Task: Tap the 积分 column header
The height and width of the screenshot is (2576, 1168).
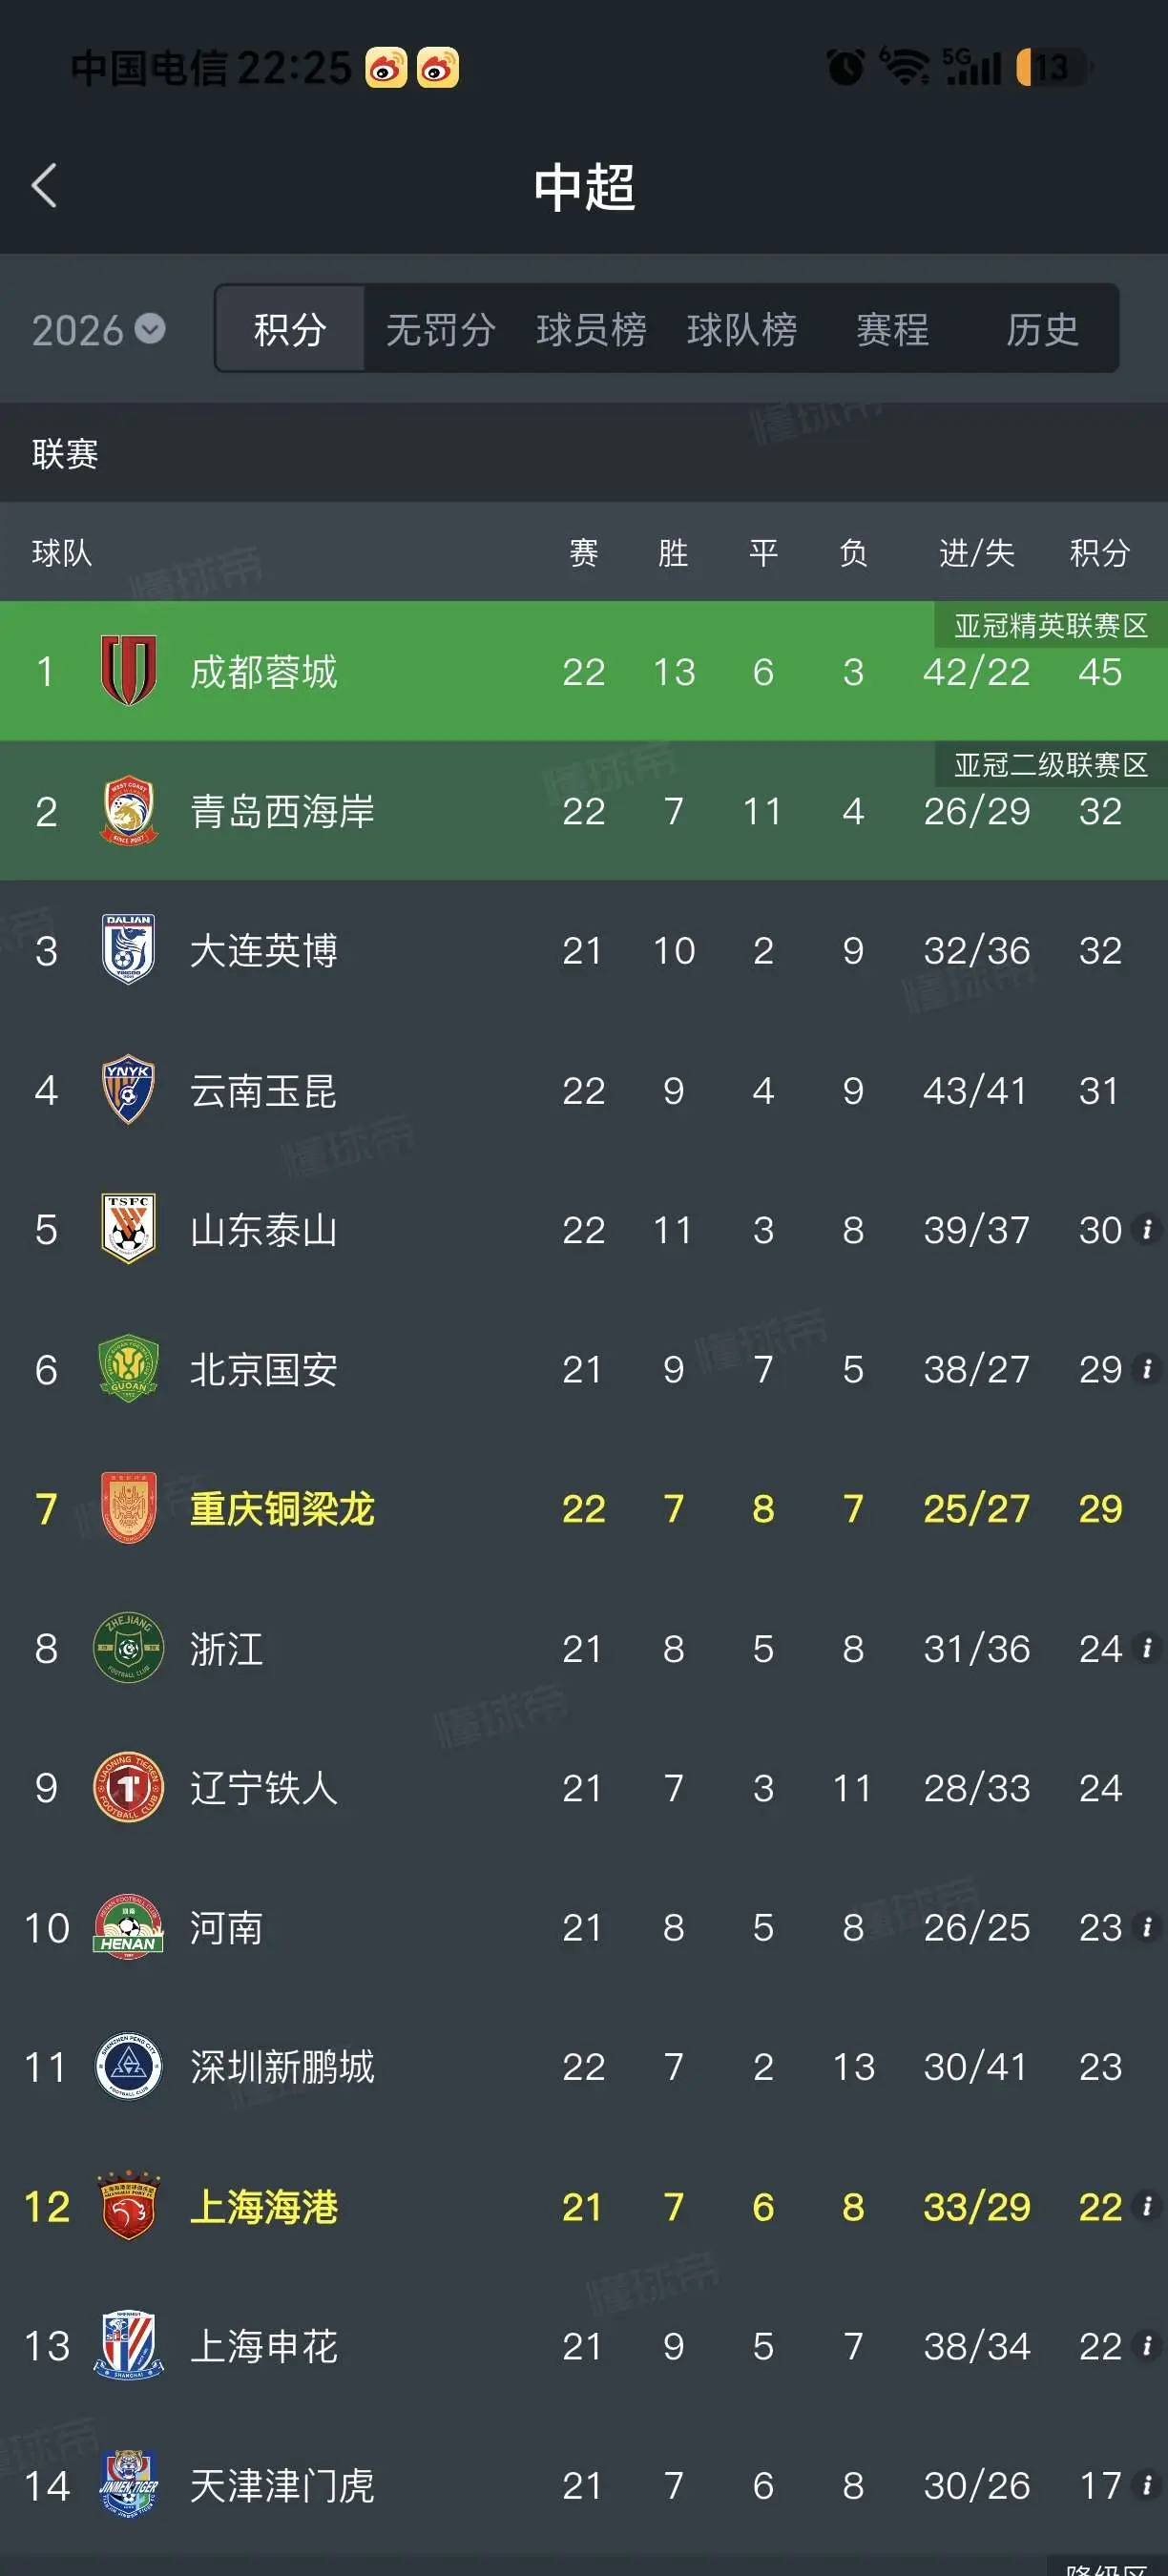Action: pyautogui.click(x=1100, y=552)
